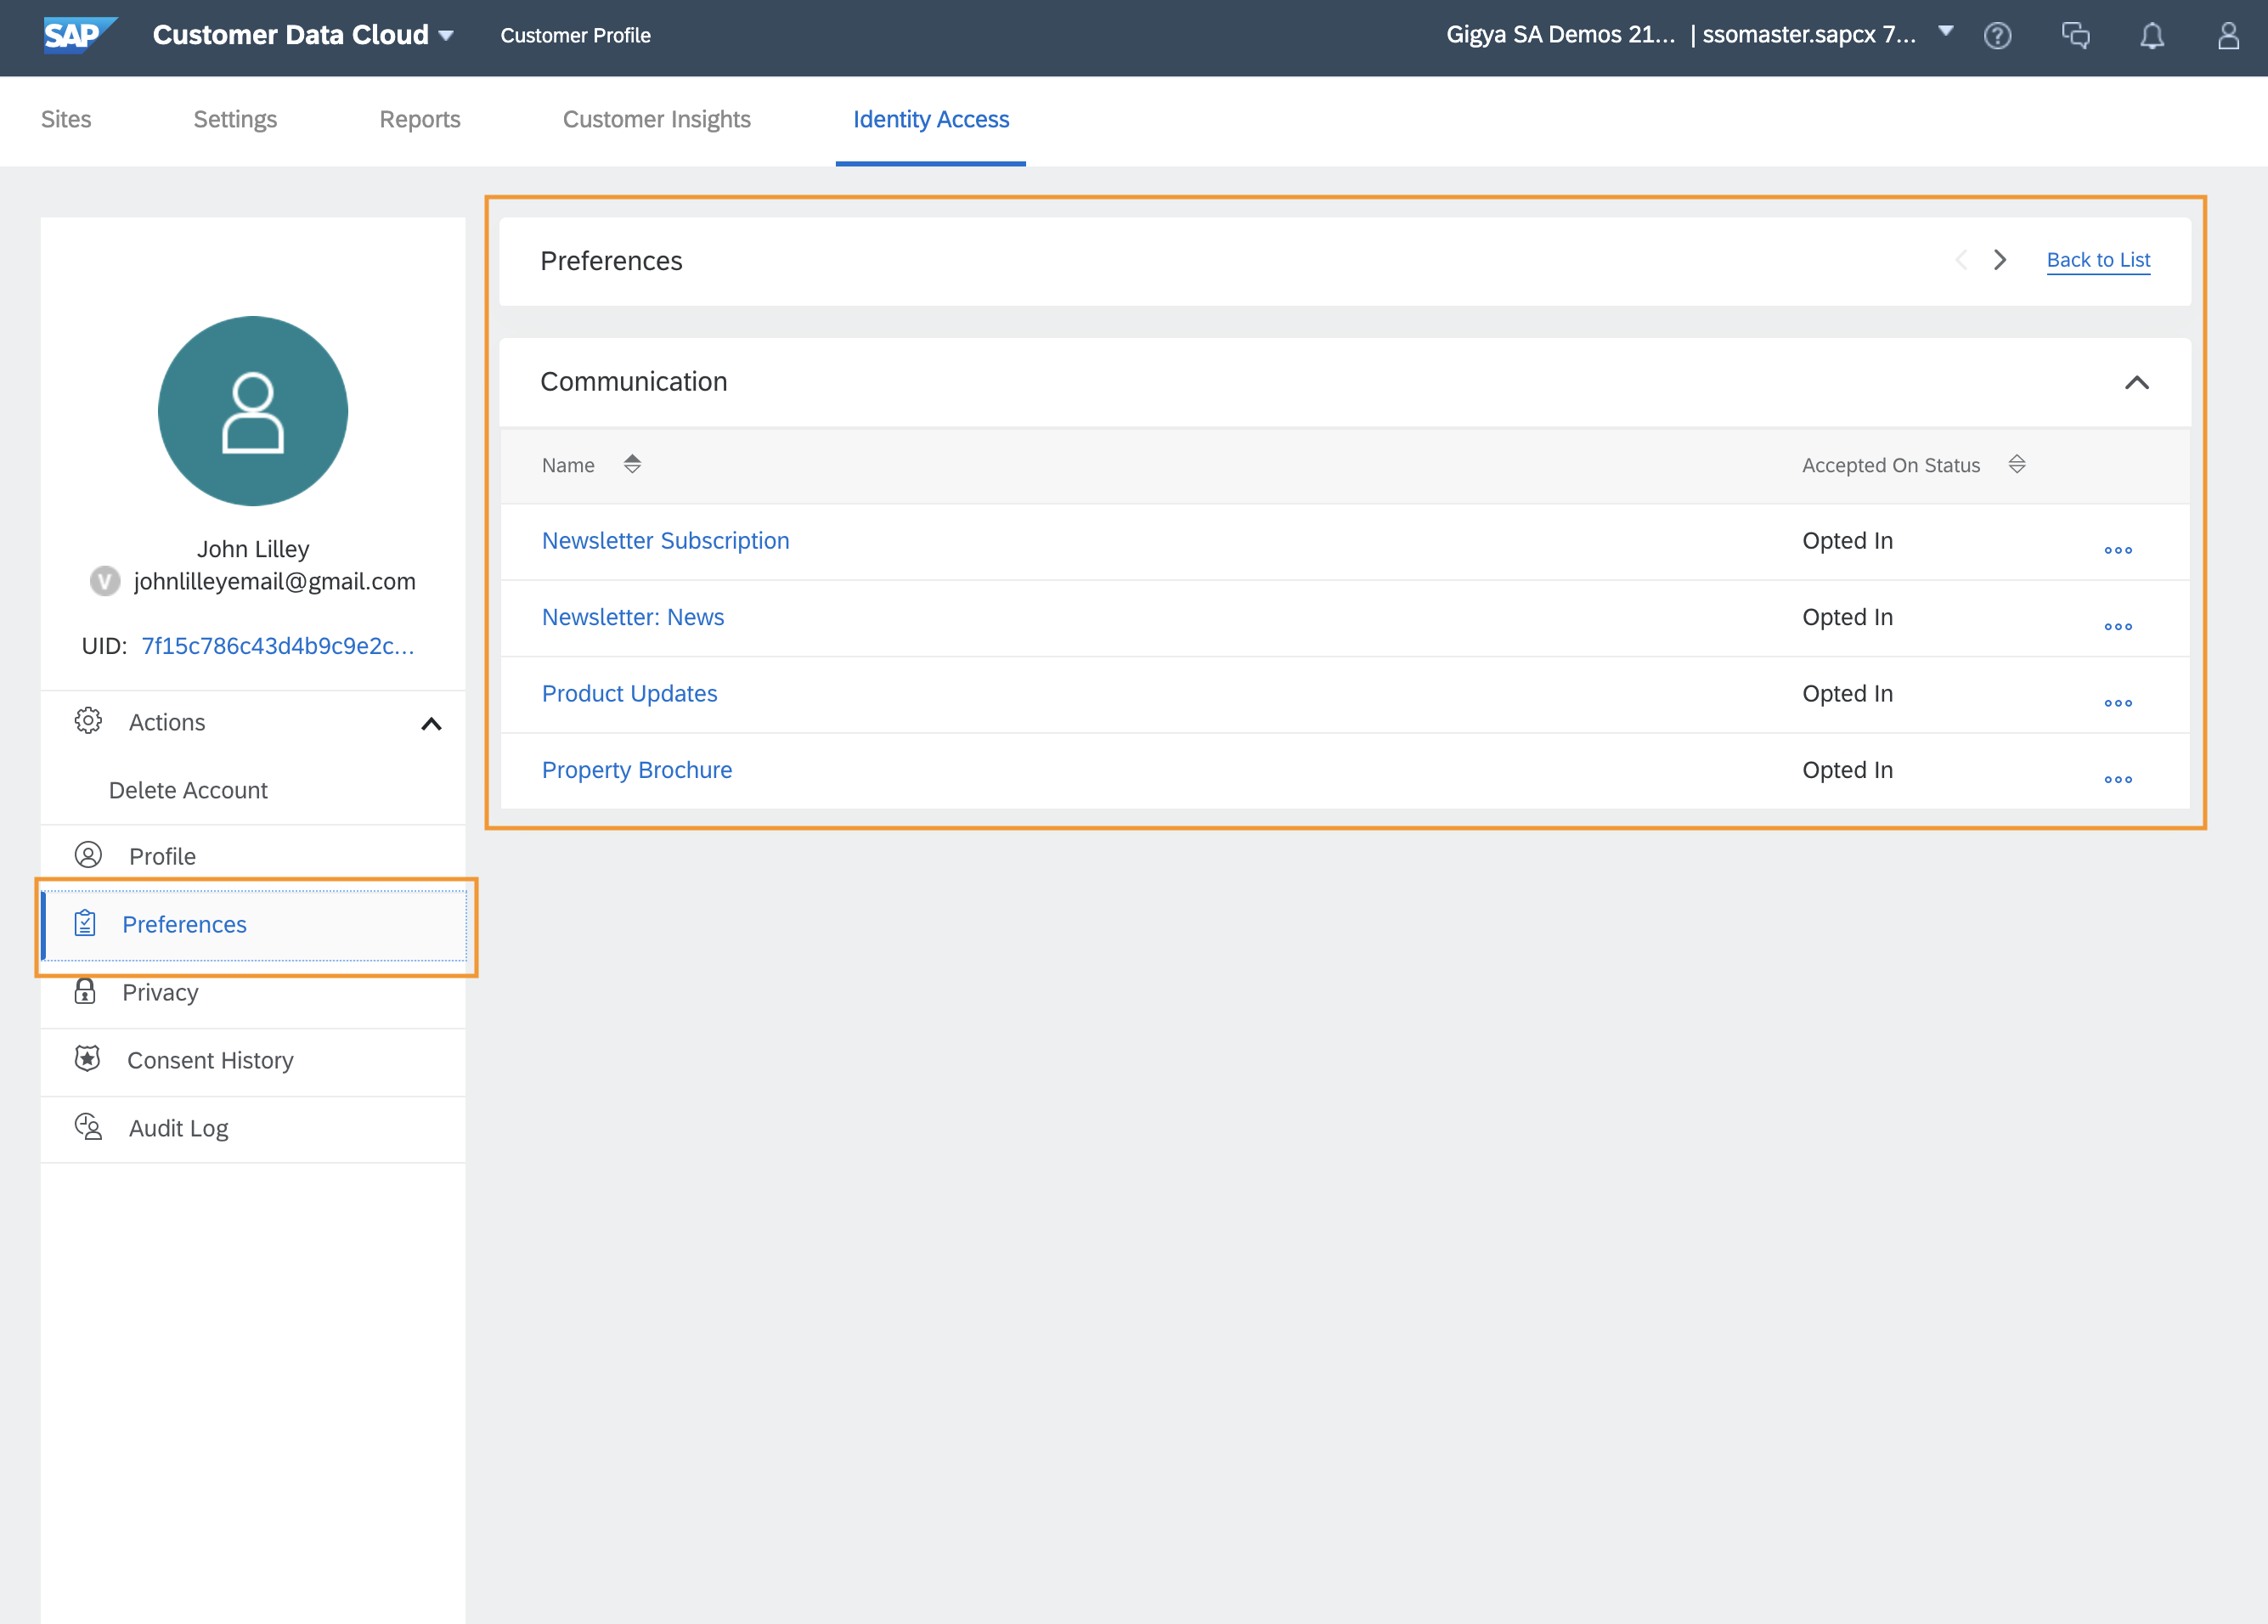
Task: Open more options for Property Brochure
Action: pos(2117,779)
